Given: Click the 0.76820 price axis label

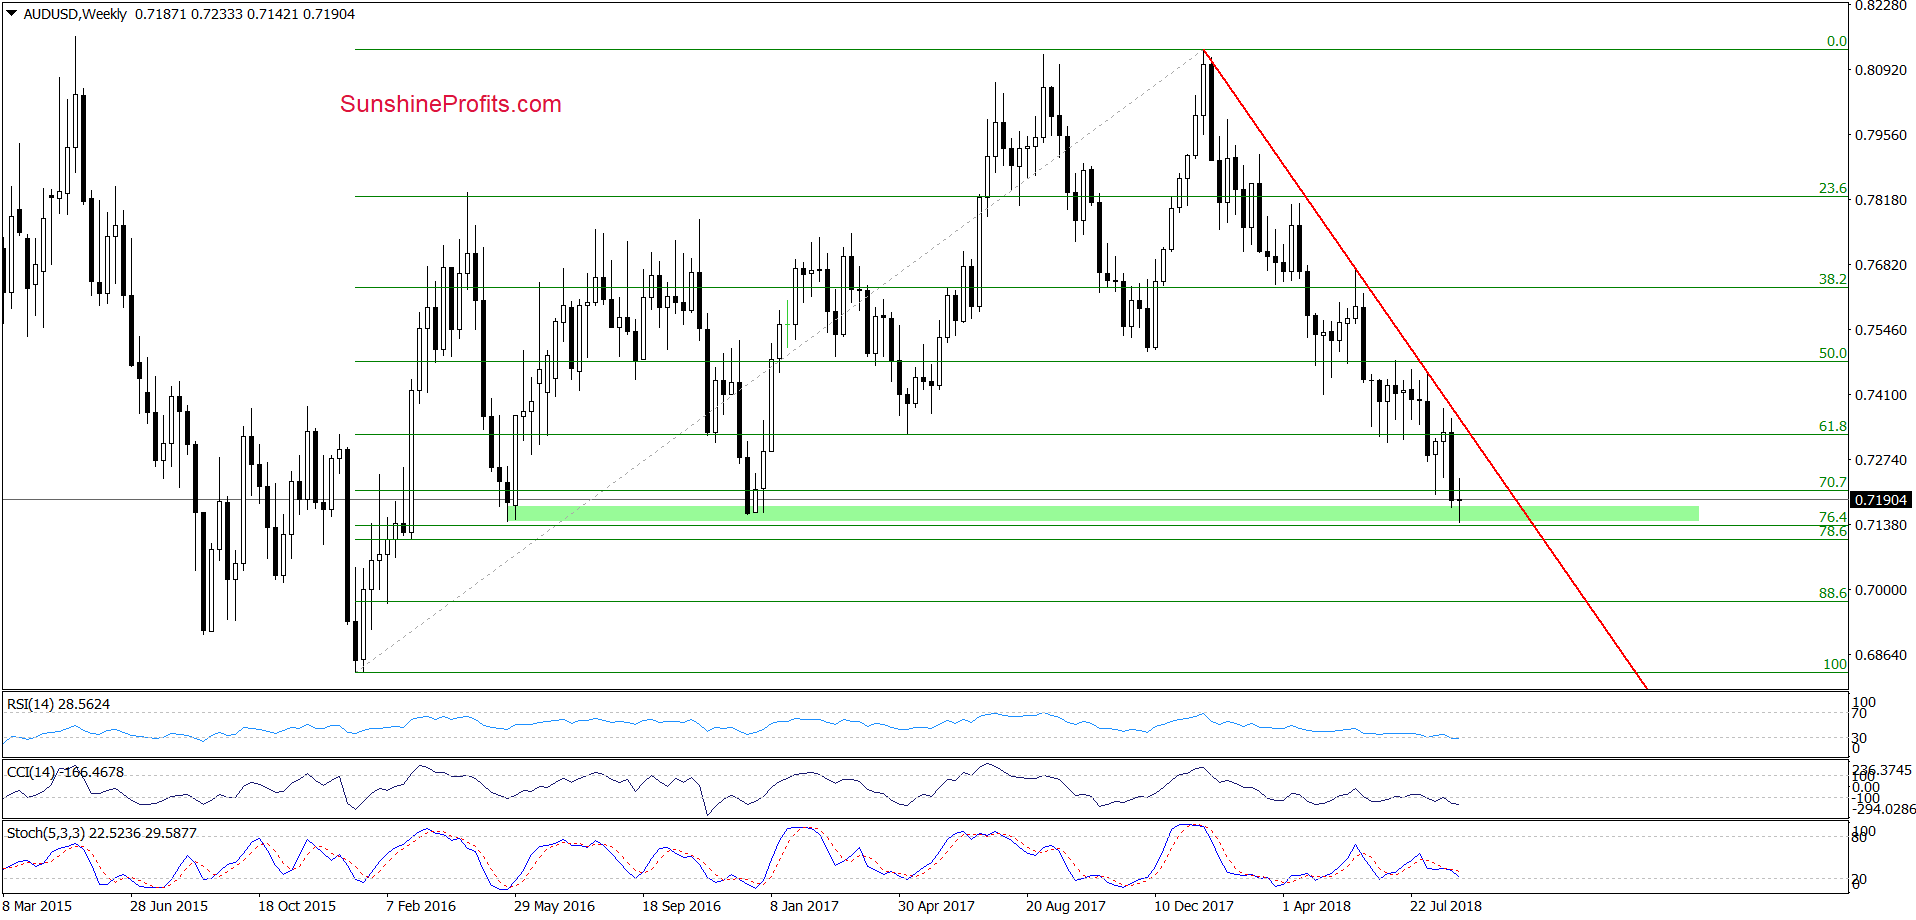Looking at the screenshot, I should point(1881,265).
